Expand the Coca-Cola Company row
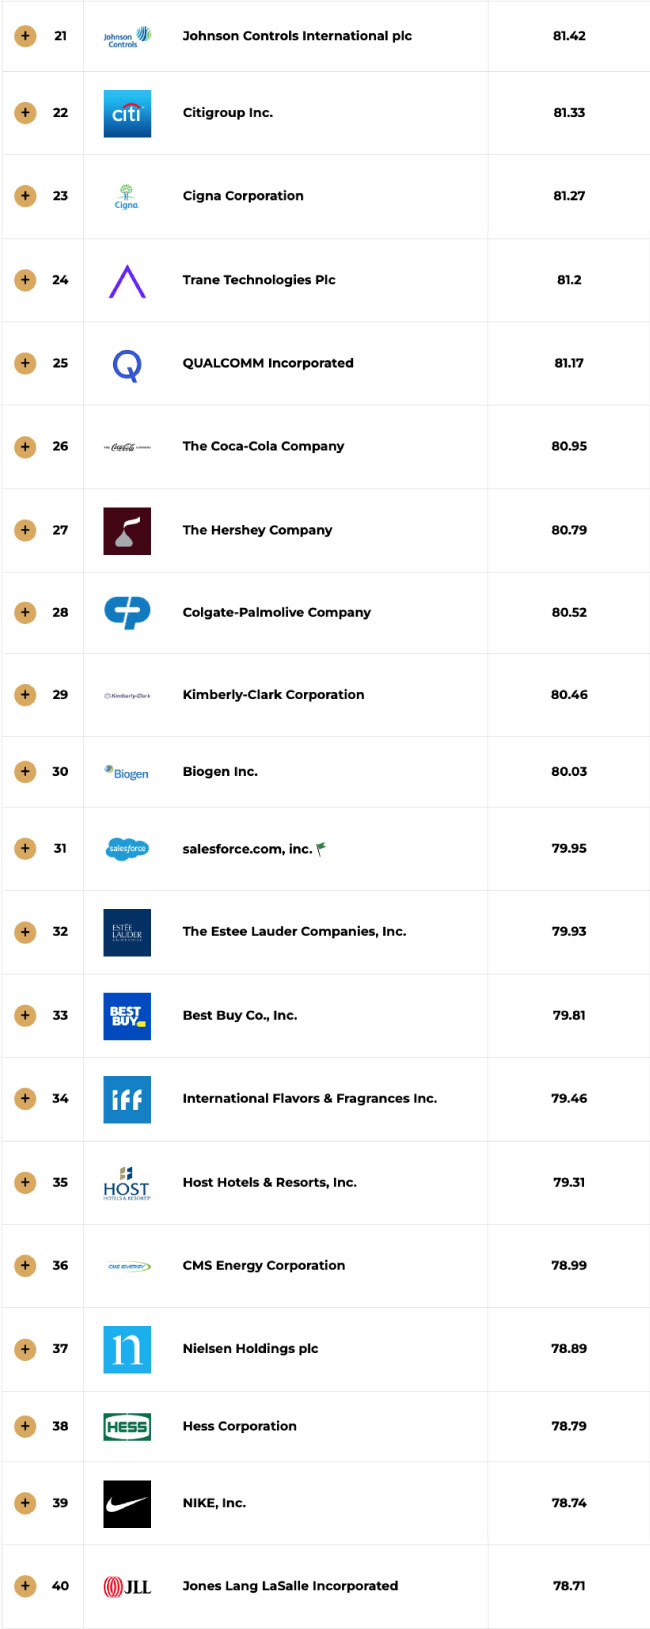650x1629 pixels. pos(25,447)
